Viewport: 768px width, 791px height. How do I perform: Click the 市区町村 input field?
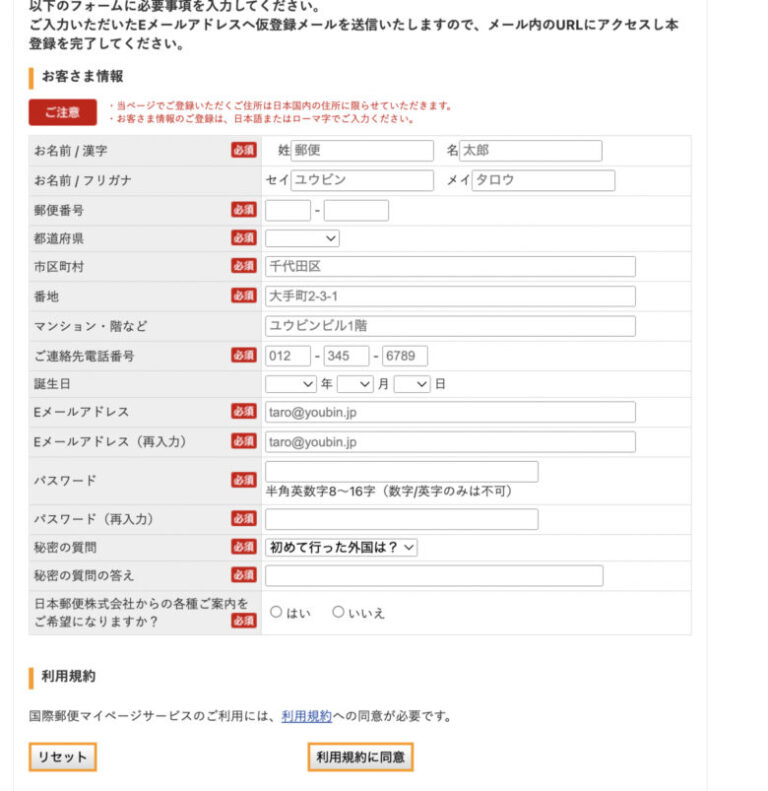[x=450, y=267]
